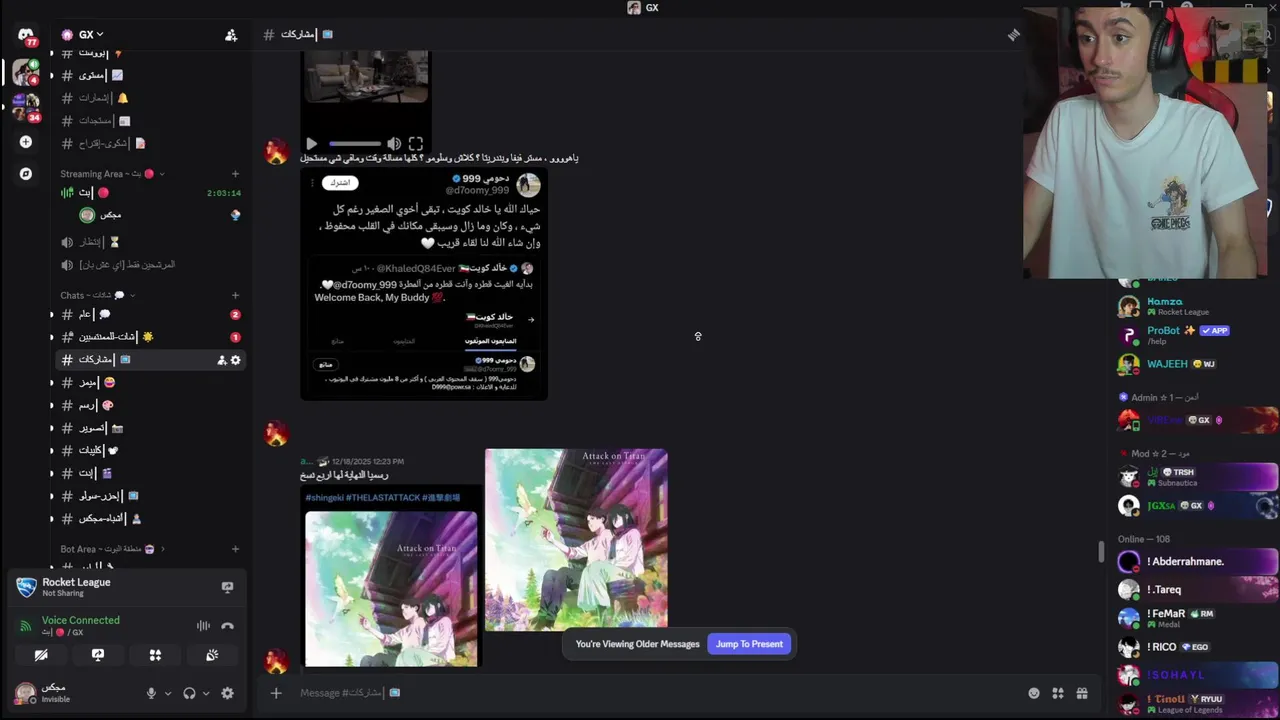
Task: Join إنتظار voice channel with hourglass
Action: (150, 242)
